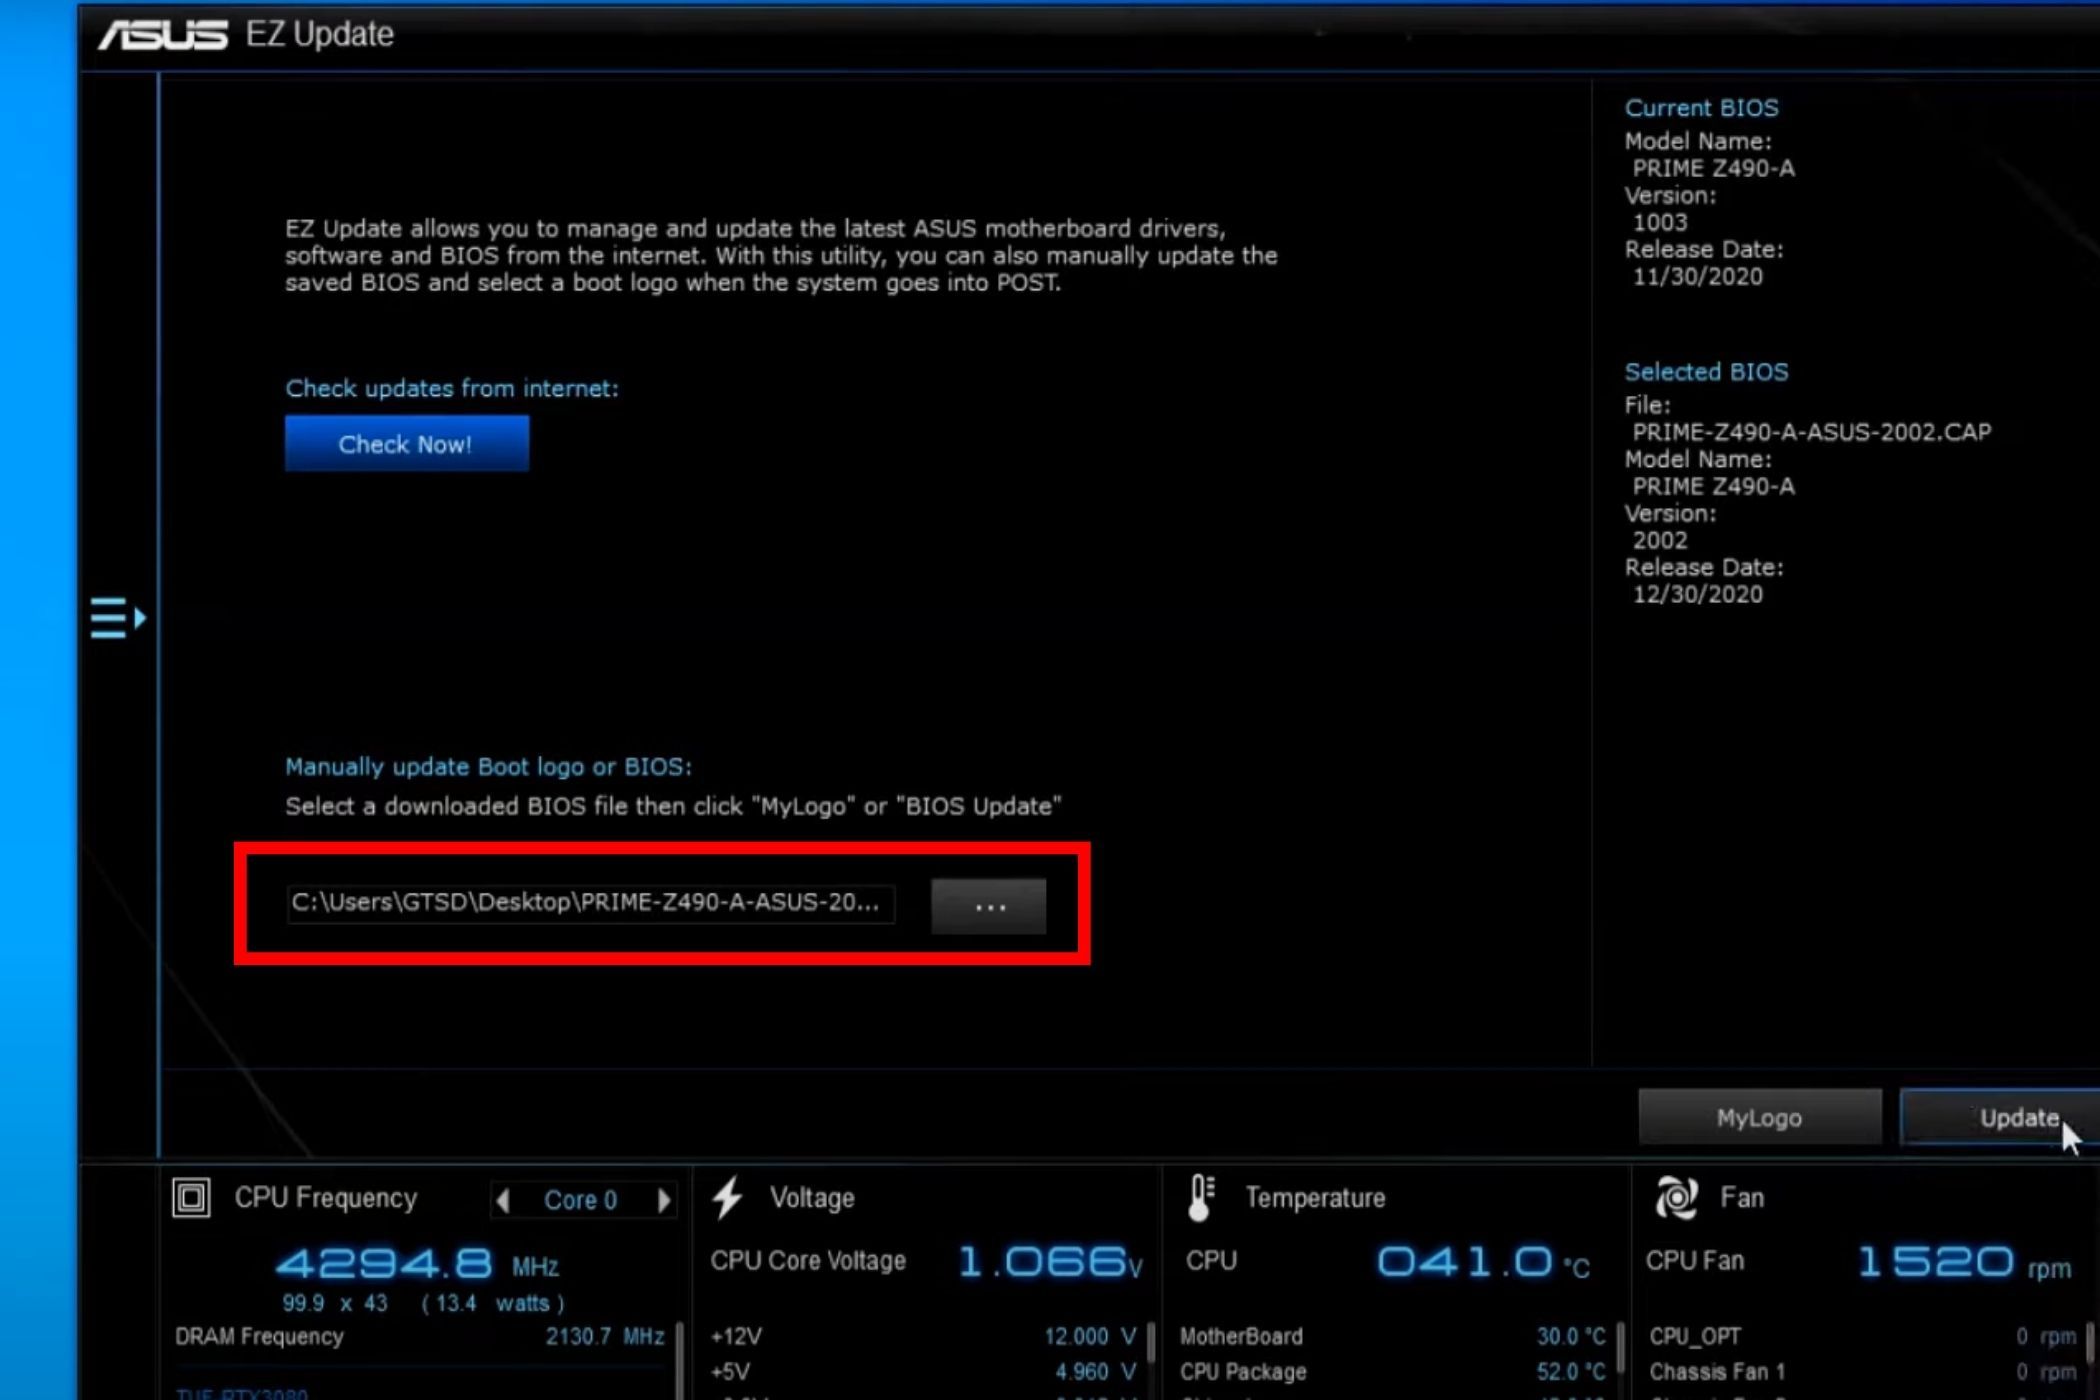The height and width of the screenshot is (1400, 2100).
Task: Click the CPU Fan 1520 rpm reading
Action: 1935,1262
